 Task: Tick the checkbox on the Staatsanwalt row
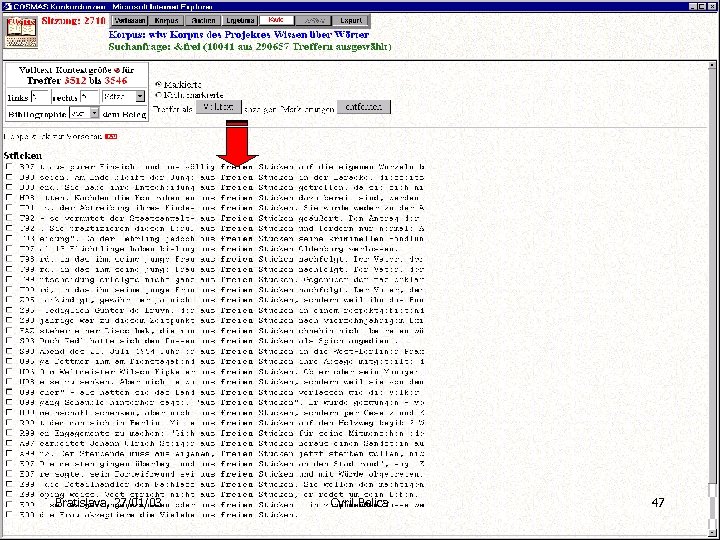pos(9,218)
